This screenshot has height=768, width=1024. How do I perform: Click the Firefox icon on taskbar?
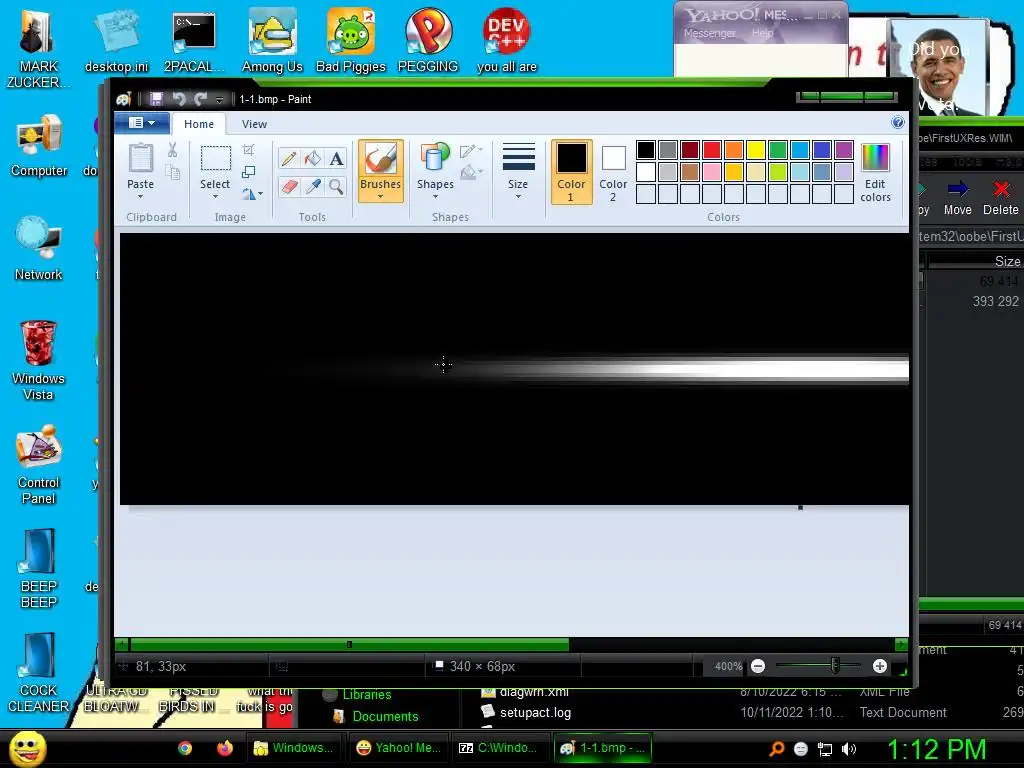[x=225, y=748]
